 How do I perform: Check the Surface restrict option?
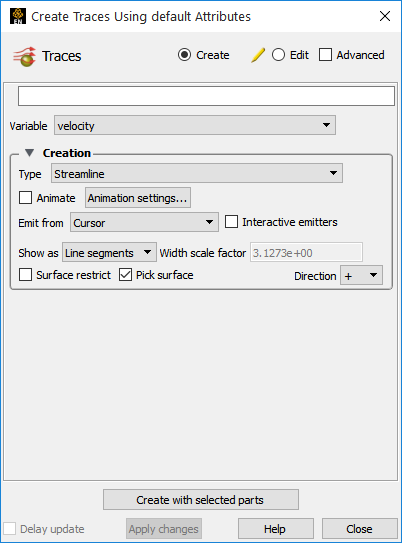tap(25, 275)
